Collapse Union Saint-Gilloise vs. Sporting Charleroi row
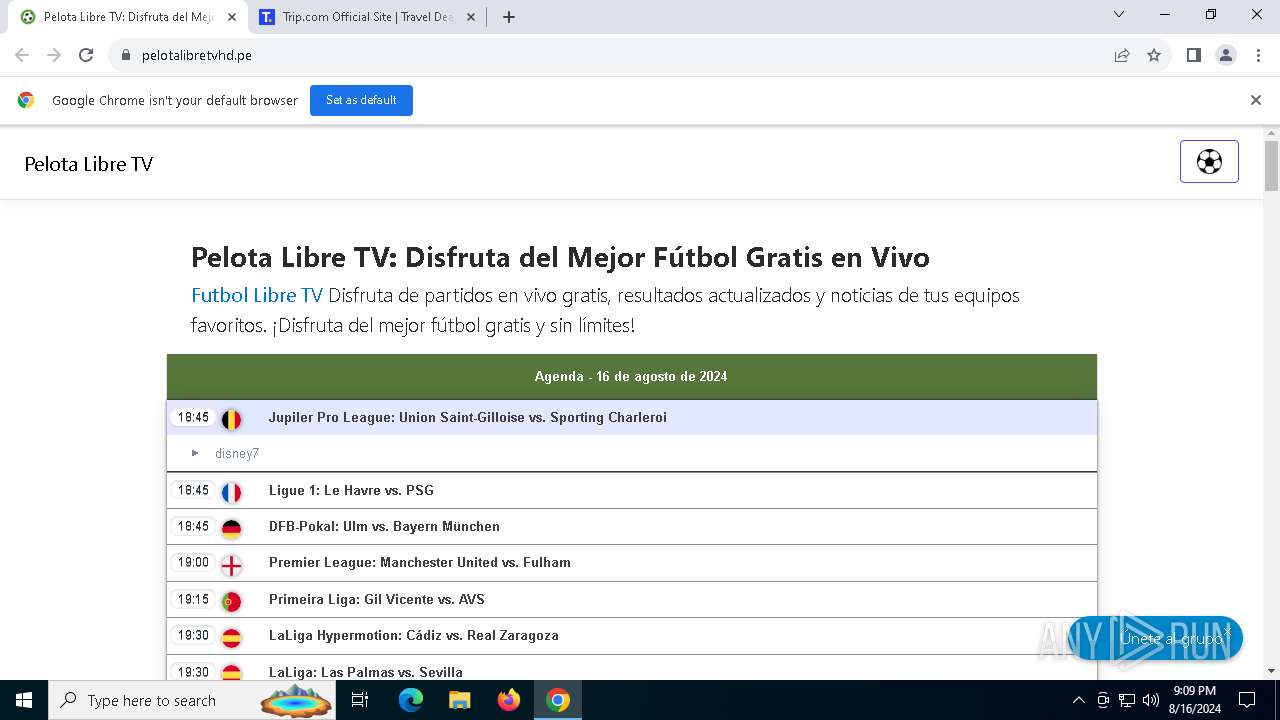 (632, 418)
